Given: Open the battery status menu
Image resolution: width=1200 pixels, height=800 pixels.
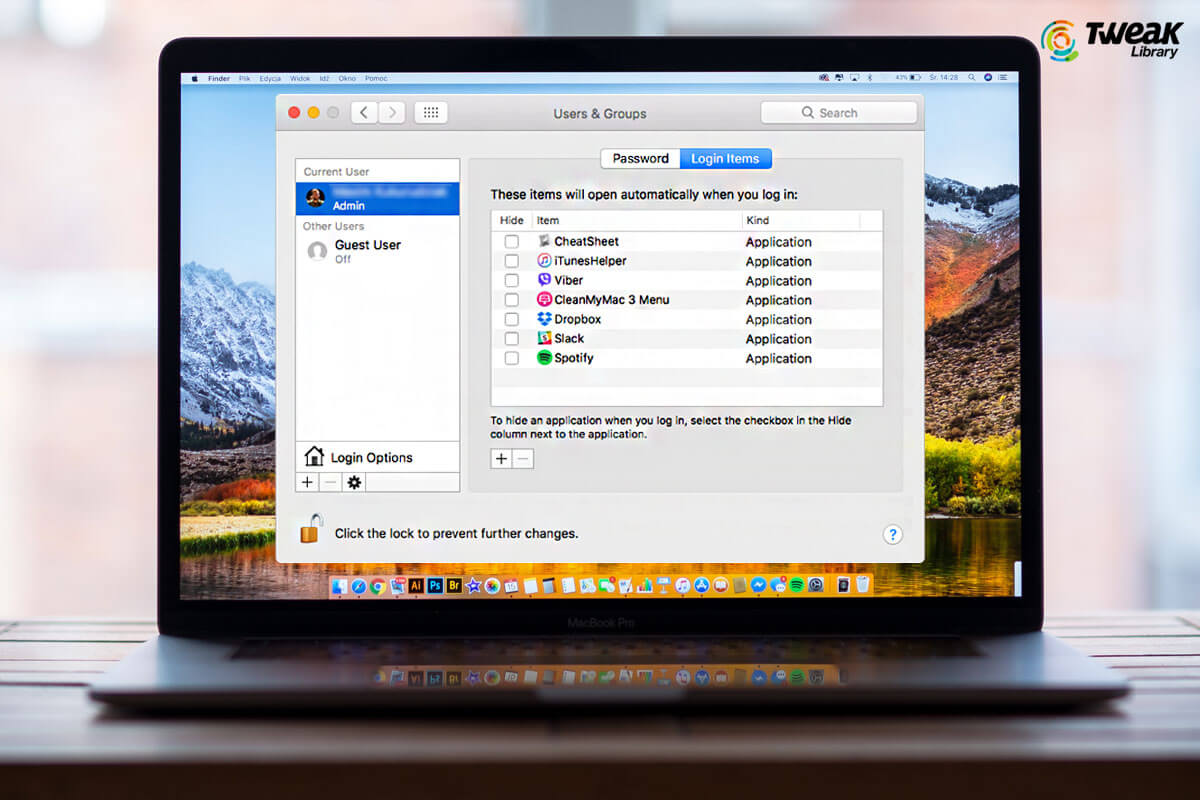Looking at the screenshot, I should click(x=914, y=77).
